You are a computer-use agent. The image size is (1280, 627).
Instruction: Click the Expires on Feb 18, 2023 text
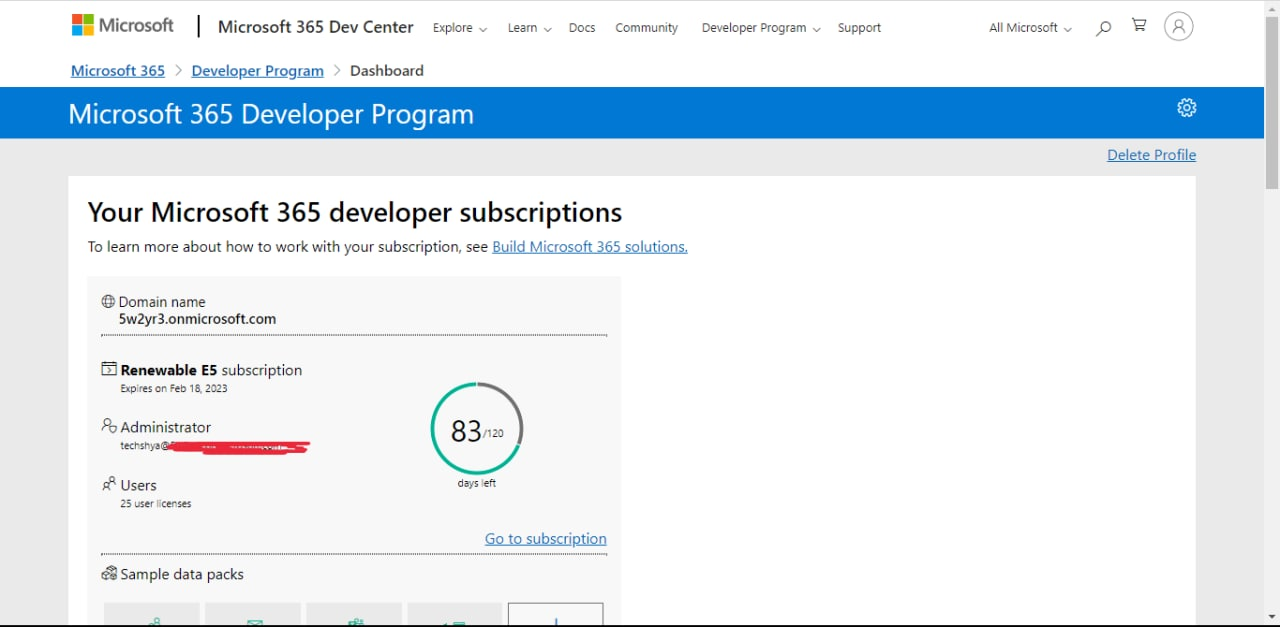pos(174,388)
